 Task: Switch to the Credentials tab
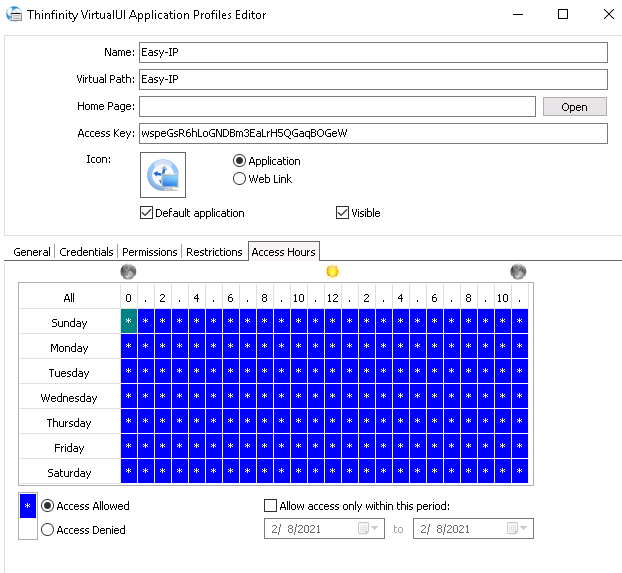tap(86, 252)
